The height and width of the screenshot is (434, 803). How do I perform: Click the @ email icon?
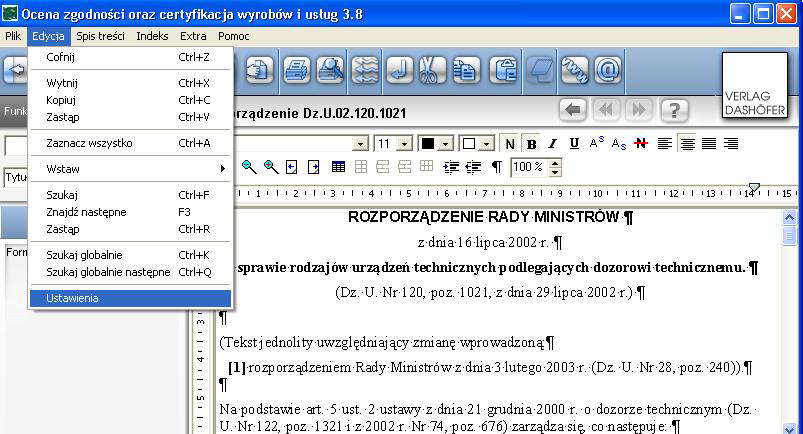[x=608, y=69]
